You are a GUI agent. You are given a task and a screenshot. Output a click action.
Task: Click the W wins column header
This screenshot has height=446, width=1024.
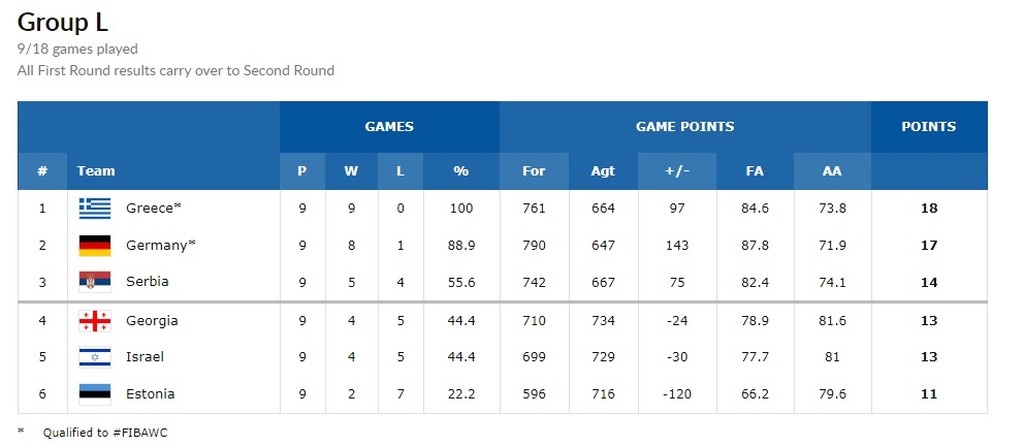tap(351, 171)
